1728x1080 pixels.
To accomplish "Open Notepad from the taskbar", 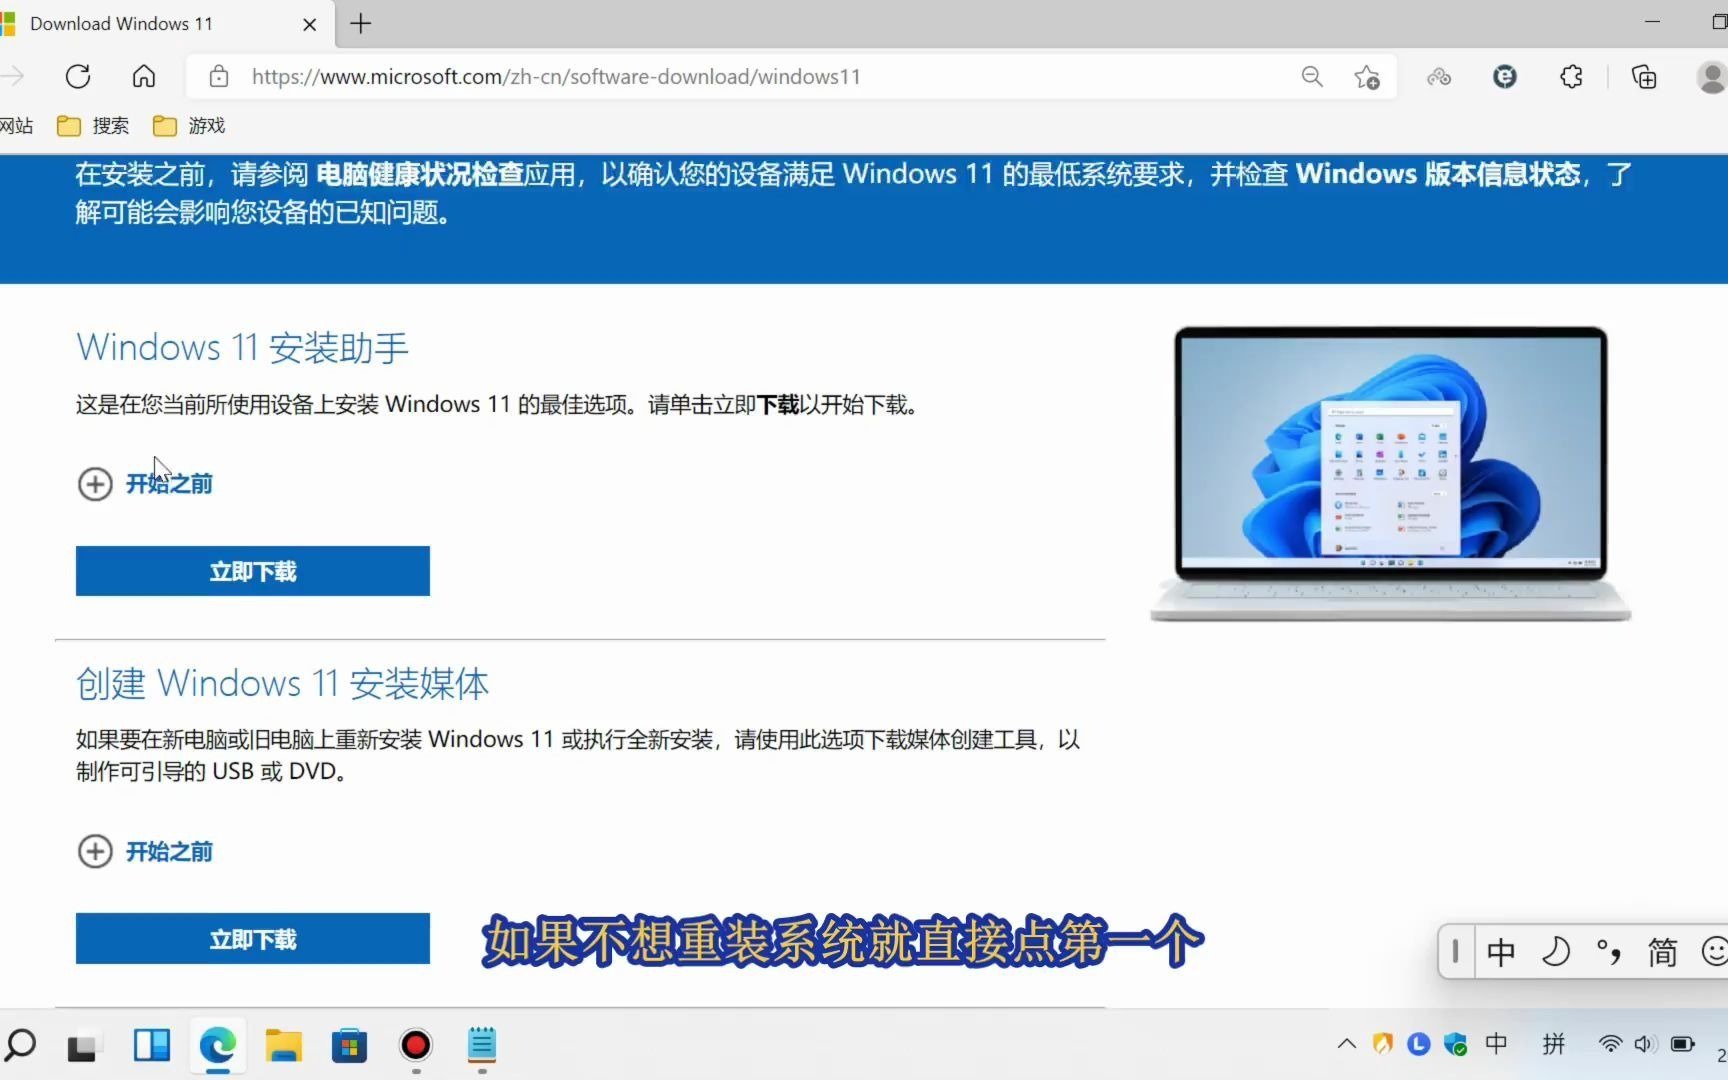I will click(481, 1046).
